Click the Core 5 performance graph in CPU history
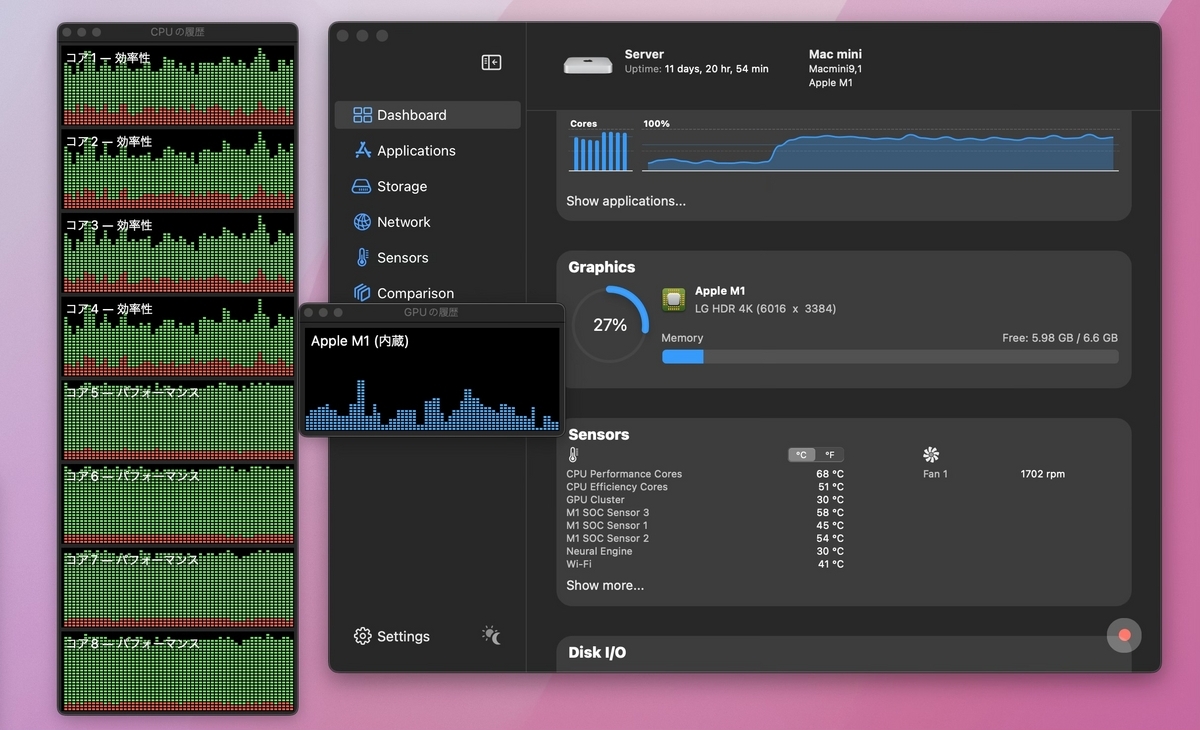This screenshot has width=1200, height=730. (178, 421)
